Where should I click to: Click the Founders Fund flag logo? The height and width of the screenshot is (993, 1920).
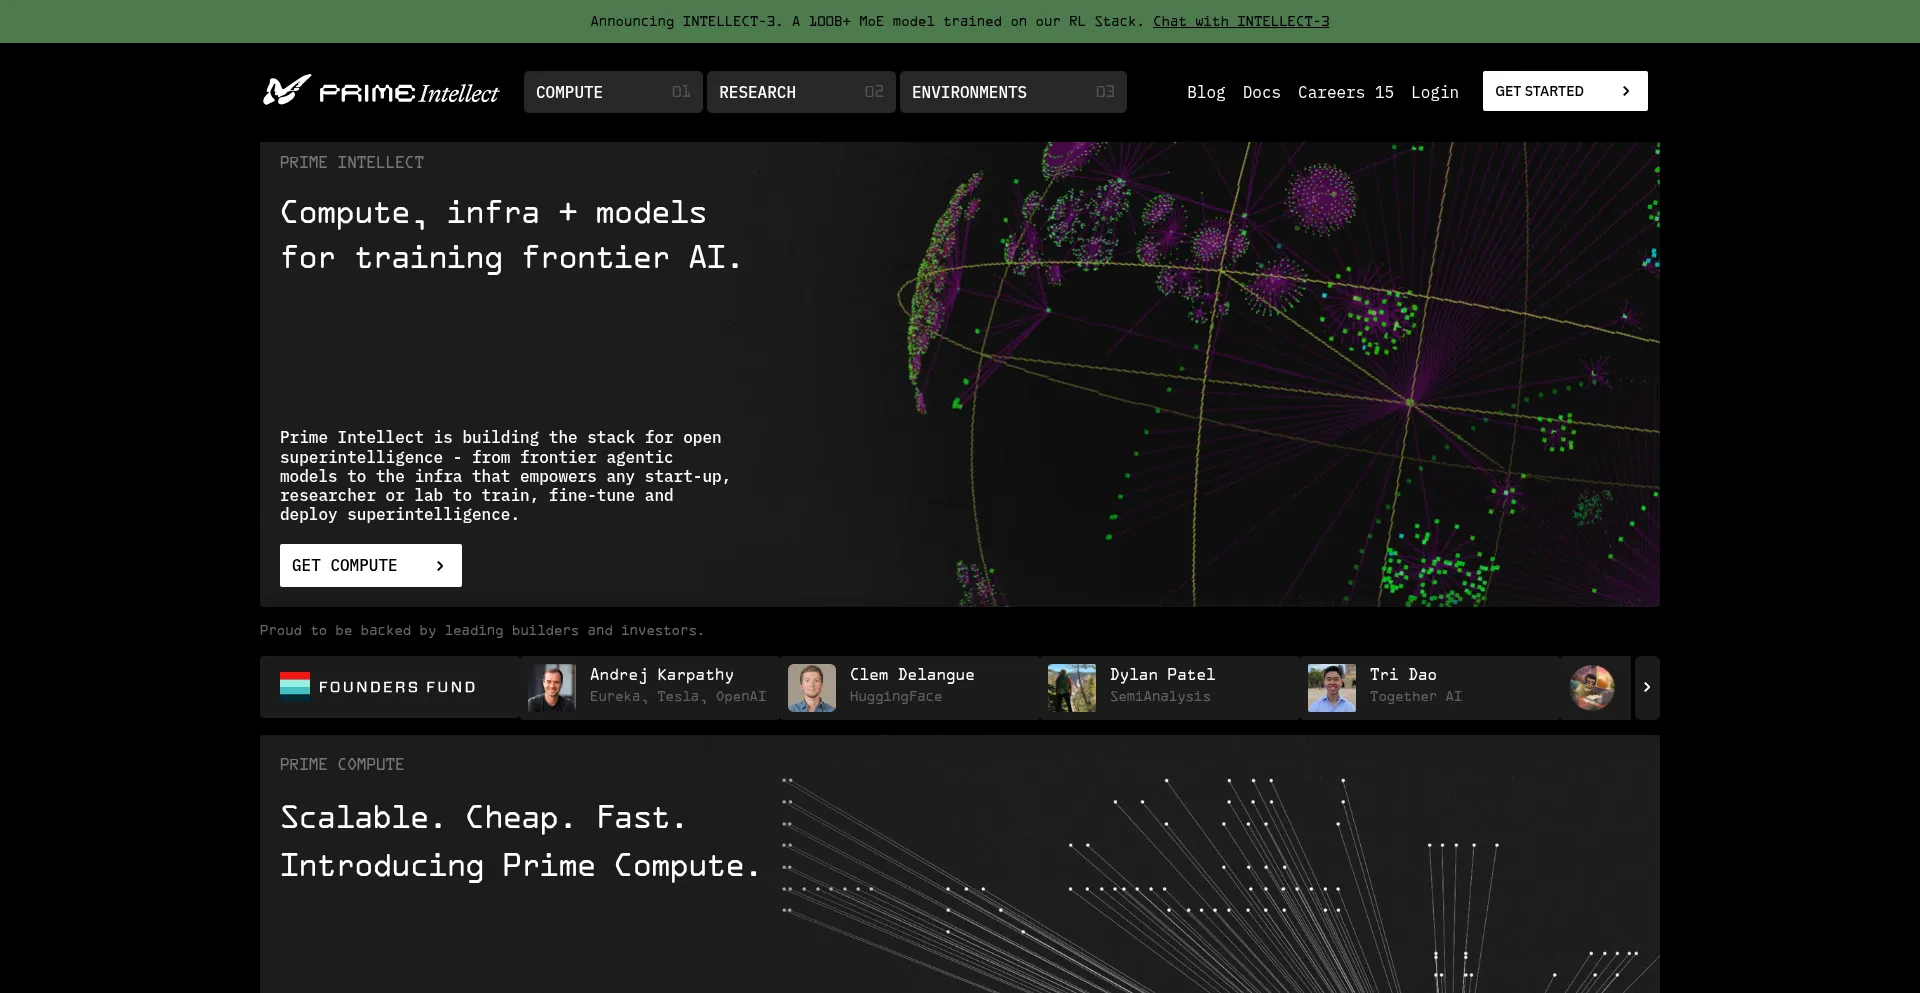click(x=294, y=687)
